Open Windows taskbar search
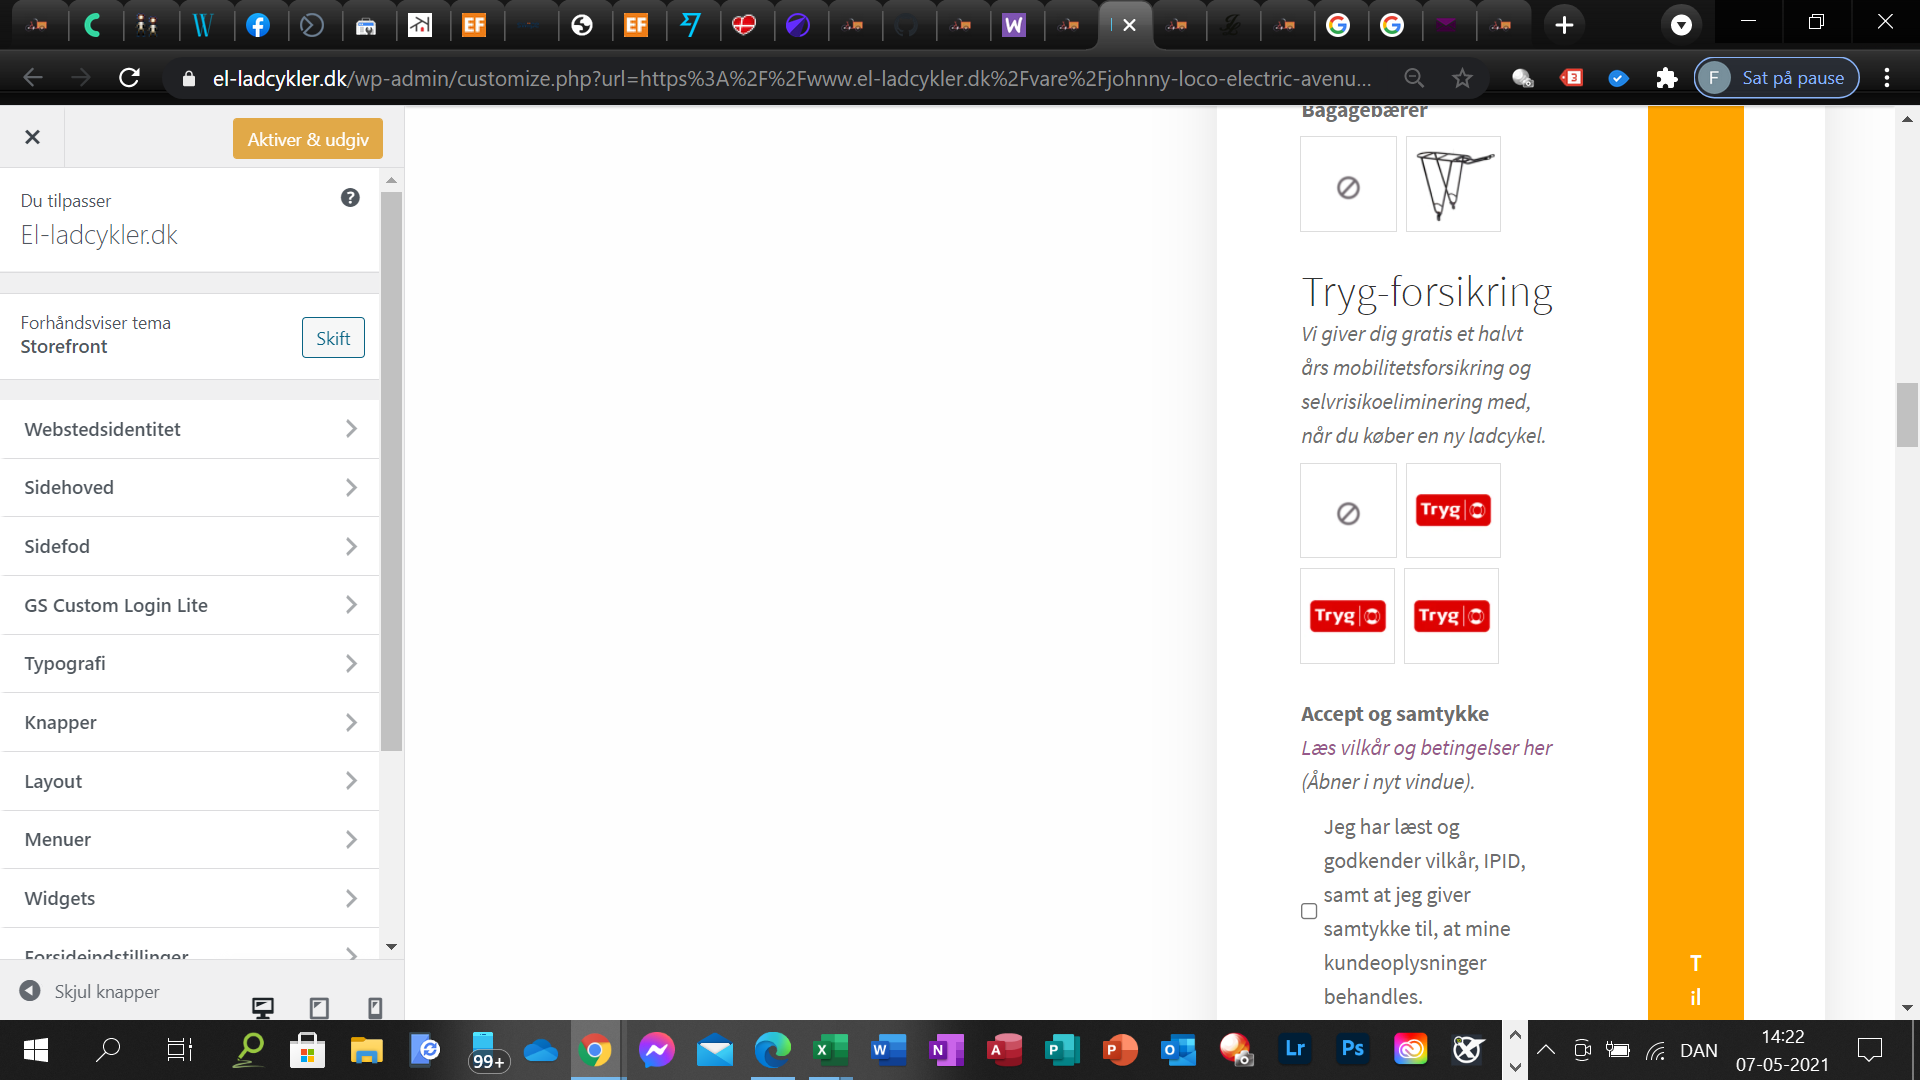Screen dimensions: 1920x1080 click(108, 1050)
